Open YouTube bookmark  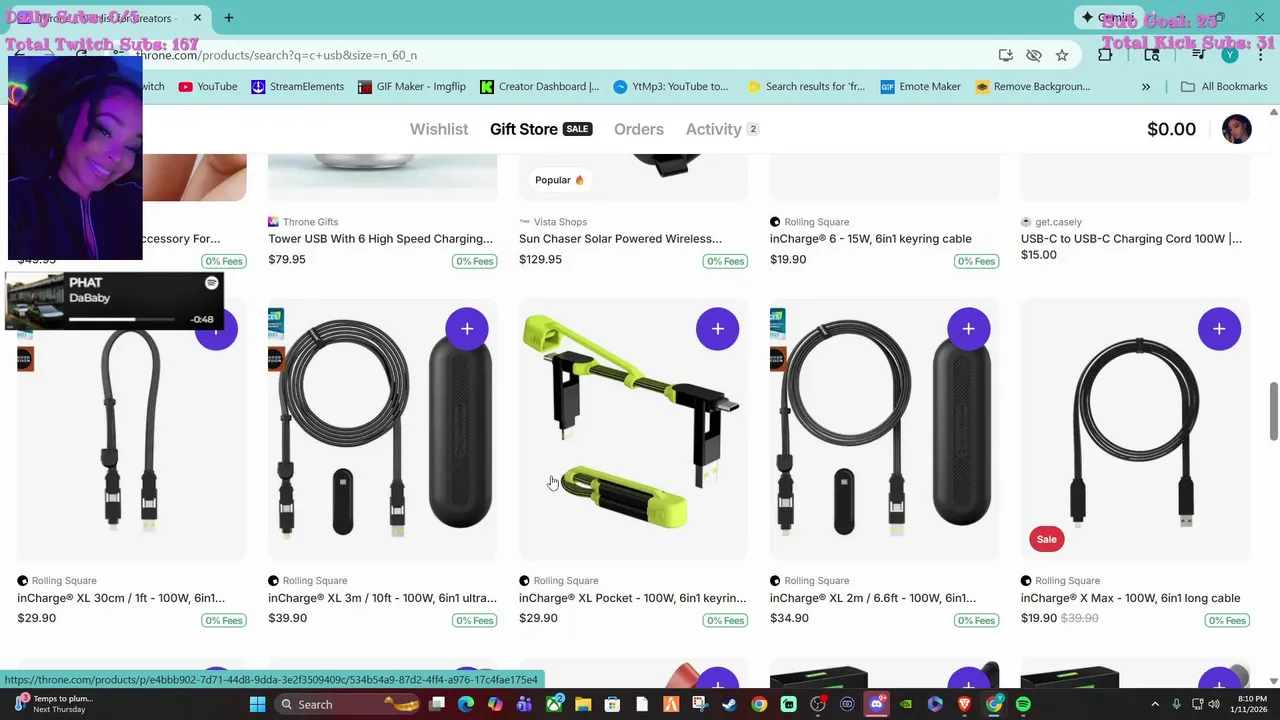[x=208, y=87]
